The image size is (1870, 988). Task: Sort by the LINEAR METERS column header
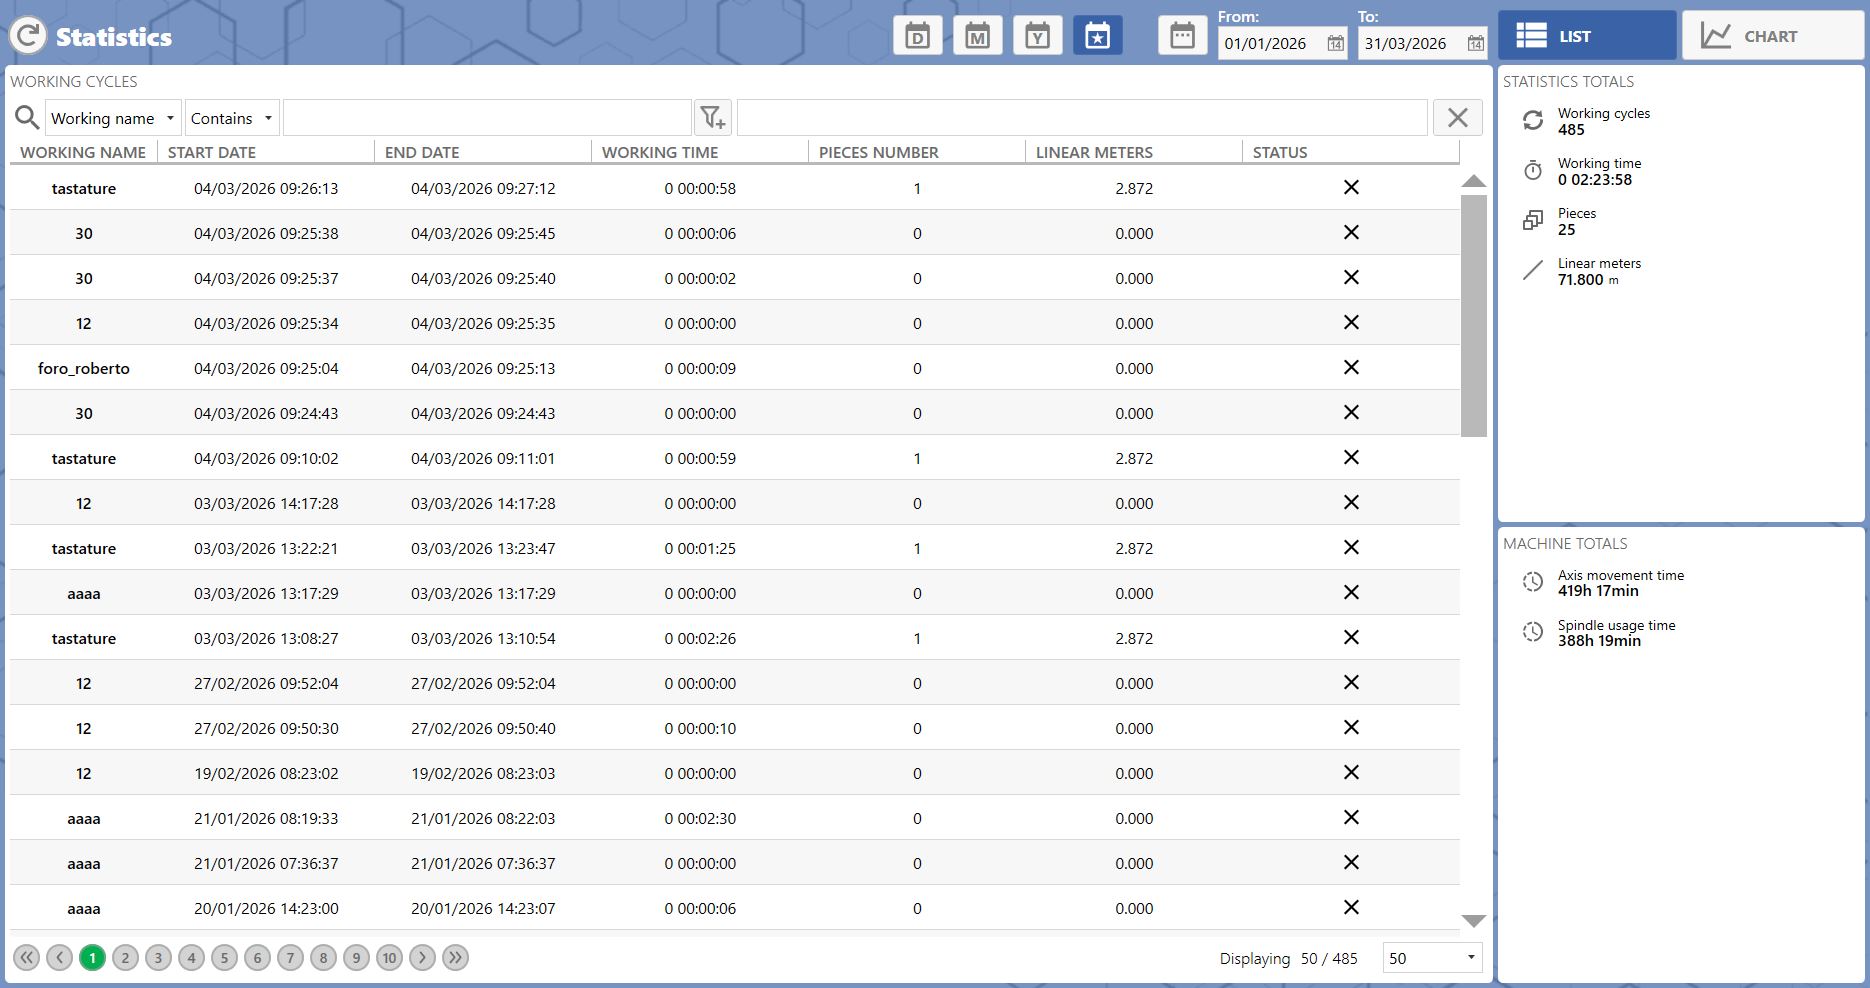pyautogui.click(x=1094, y=152)
